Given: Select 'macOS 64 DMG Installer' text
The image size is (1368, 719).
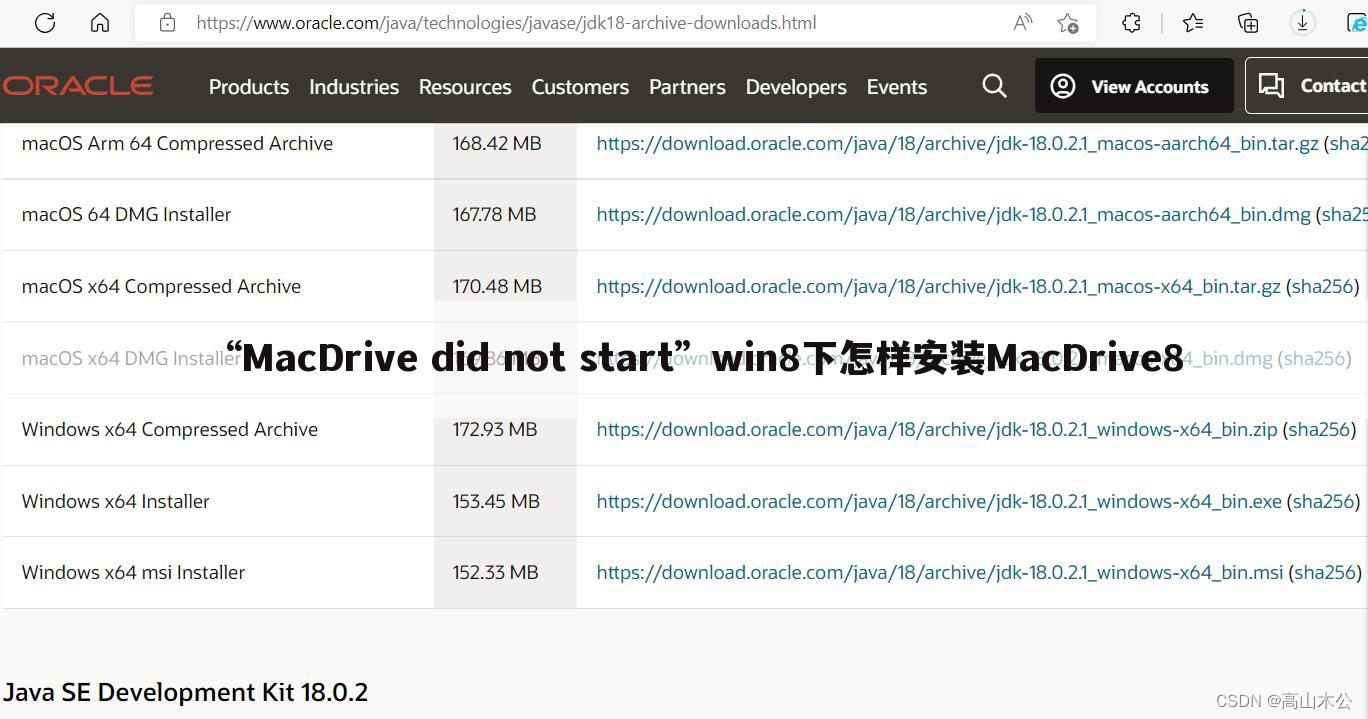Looking at the screenshot, I should 126,214.
